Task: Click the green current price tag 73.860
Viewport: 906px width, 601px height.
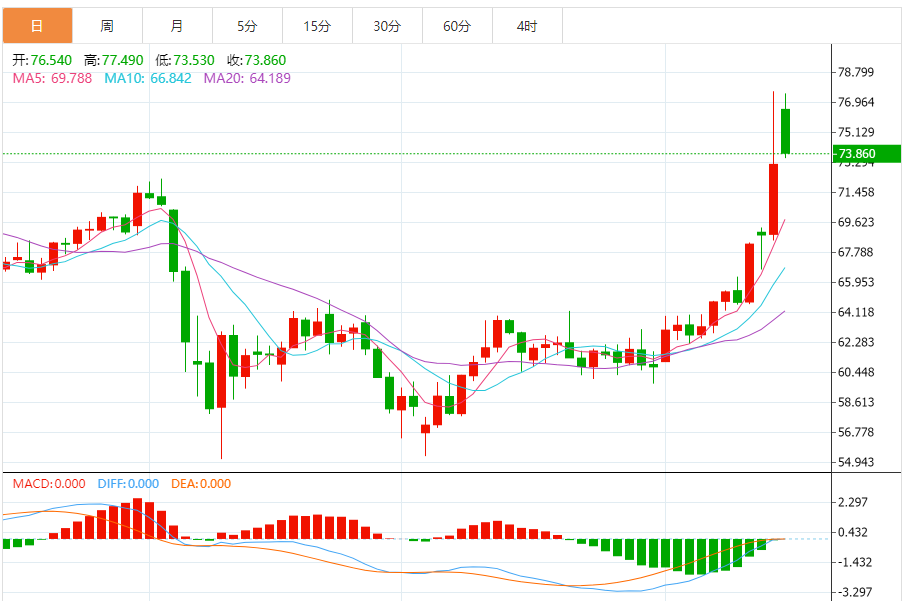Action: [x=866, y=154]
